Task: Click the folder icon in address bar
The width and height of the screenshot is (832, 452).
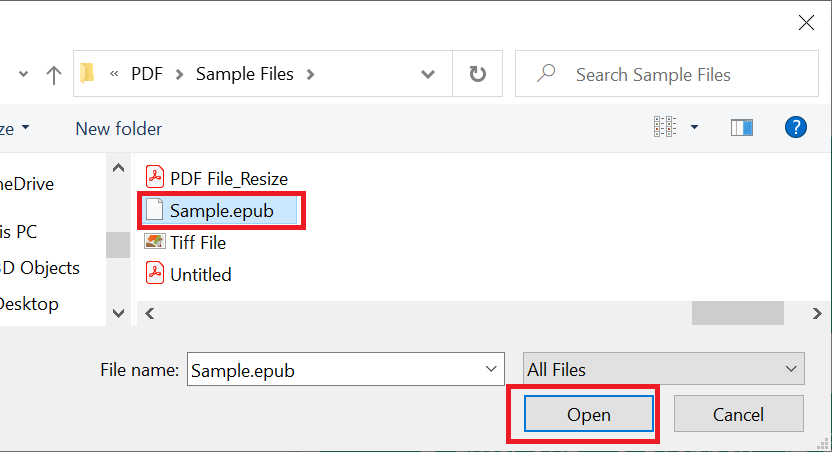Action: click(x=87, y=73)
